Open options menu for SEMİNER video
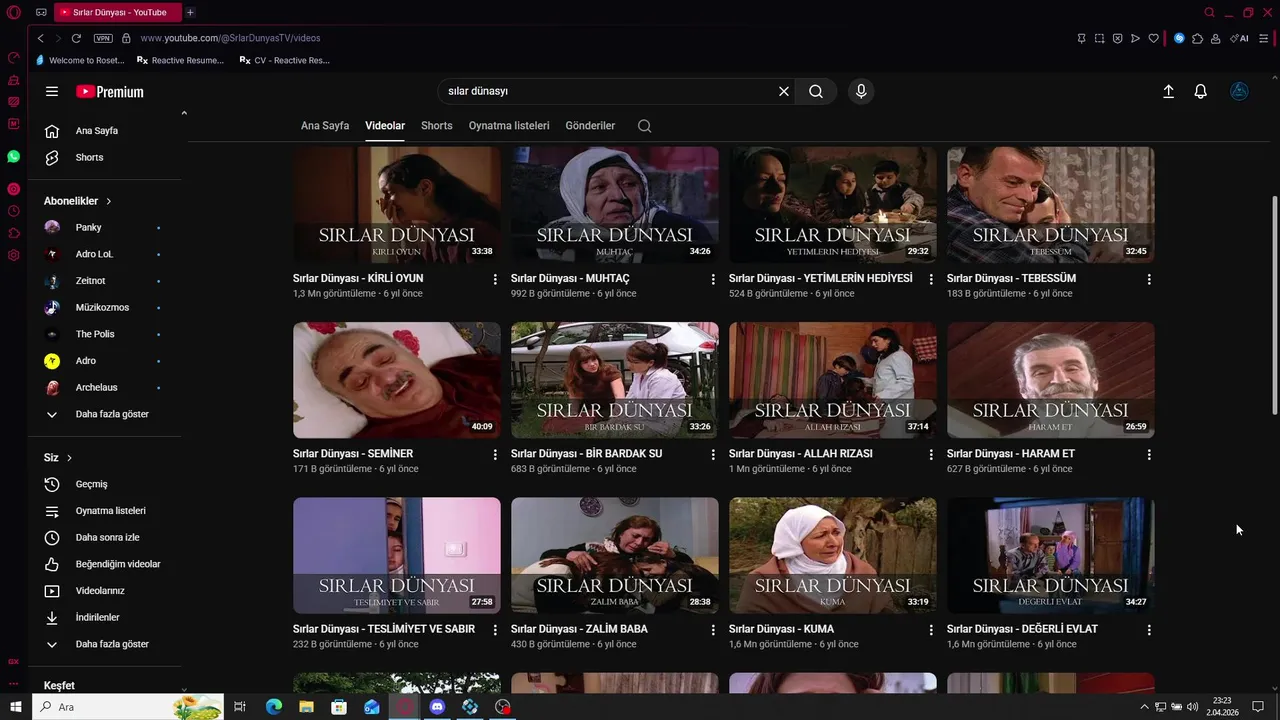This screenshot has height=720, width=1280. tap(495, 454)
